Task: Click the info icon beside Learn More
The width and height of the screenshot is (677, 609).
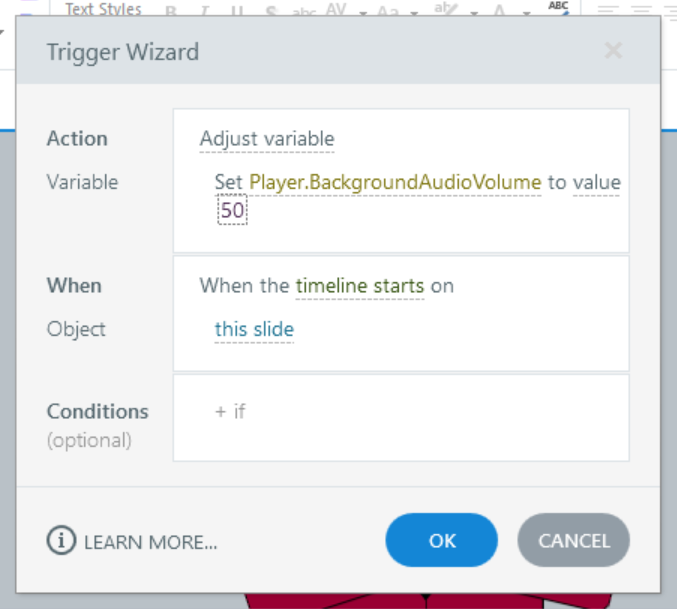Action: (x=61, y=541)
